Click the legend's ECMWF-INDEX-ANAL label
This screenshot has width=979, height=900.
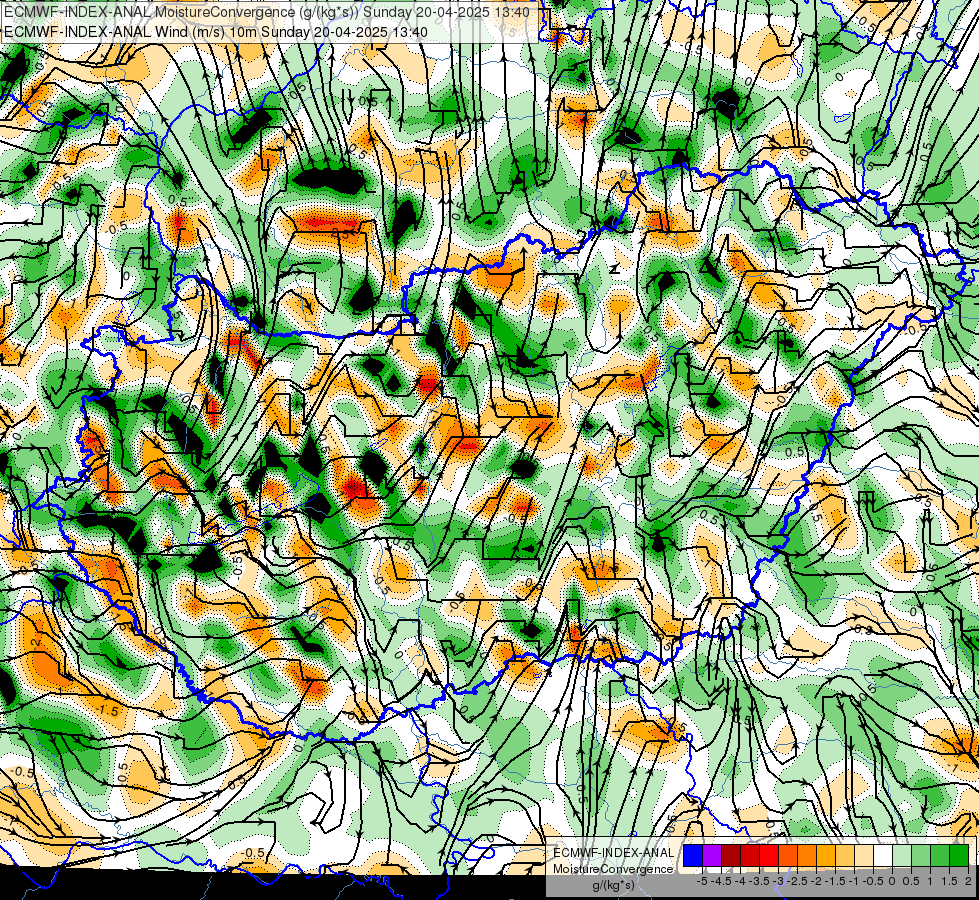pyautogui.click(x=613, y=853)
